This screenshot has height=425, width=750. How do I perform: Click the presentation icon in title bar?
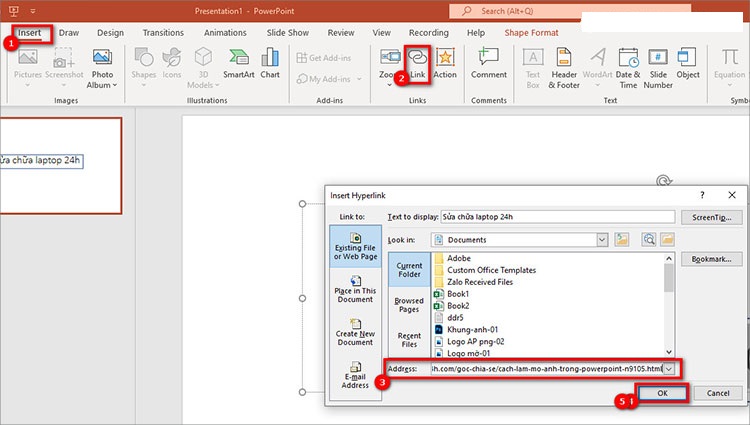(14, 11)
